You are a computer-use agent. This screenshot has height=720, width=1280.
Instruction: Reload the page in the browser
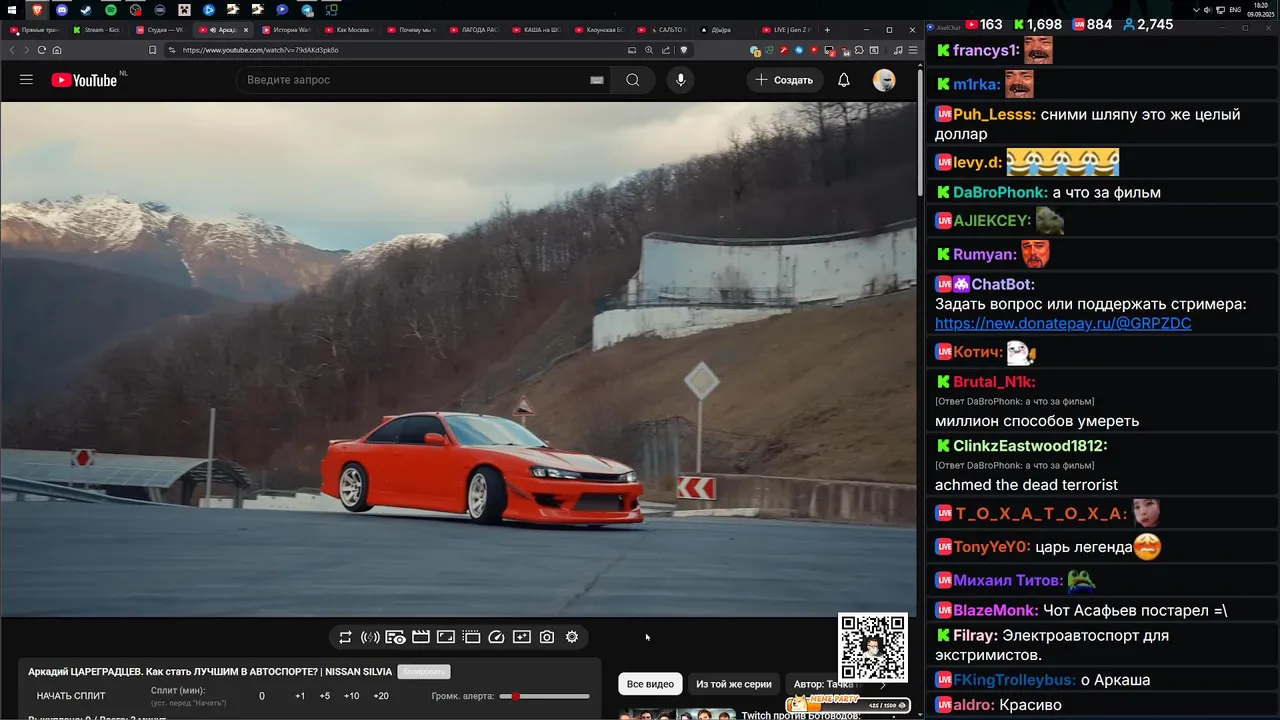click(41, 50)
